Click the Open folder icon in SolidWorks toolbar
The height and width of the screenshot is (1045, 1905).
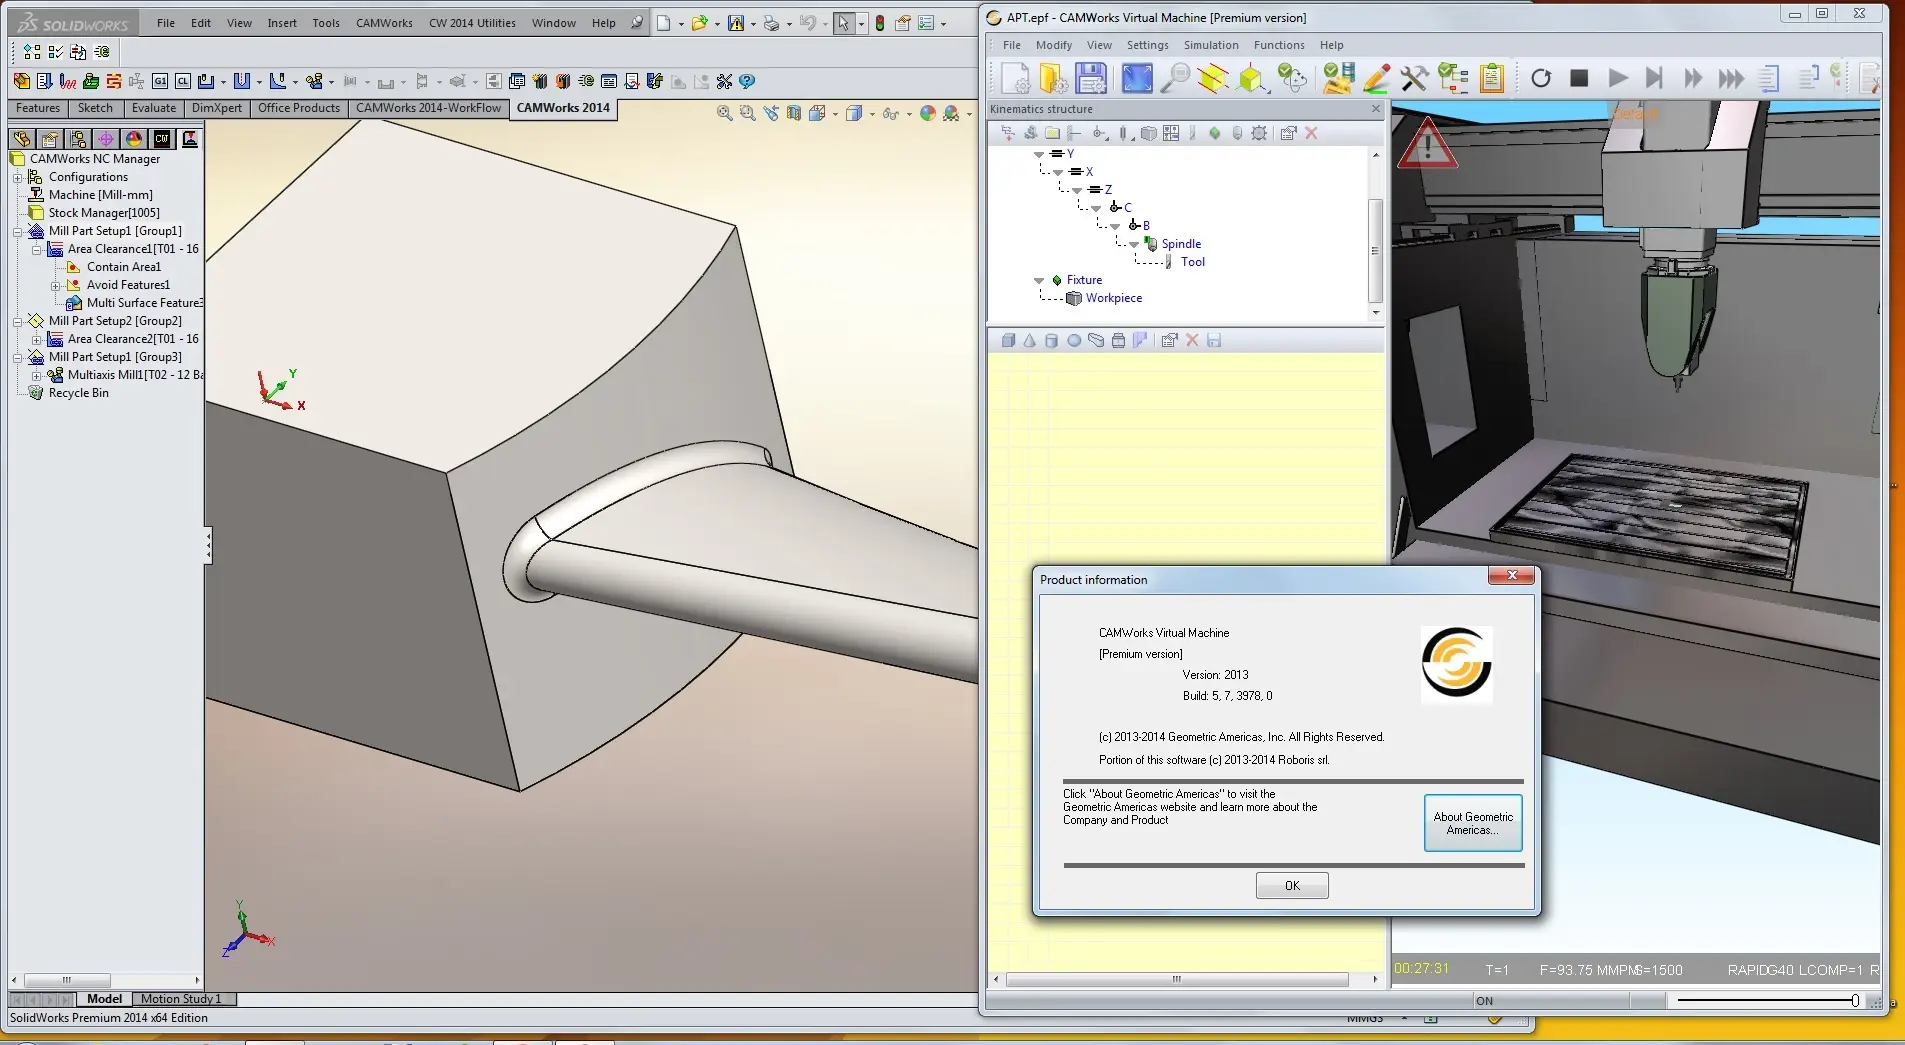[x=699, y=23]
